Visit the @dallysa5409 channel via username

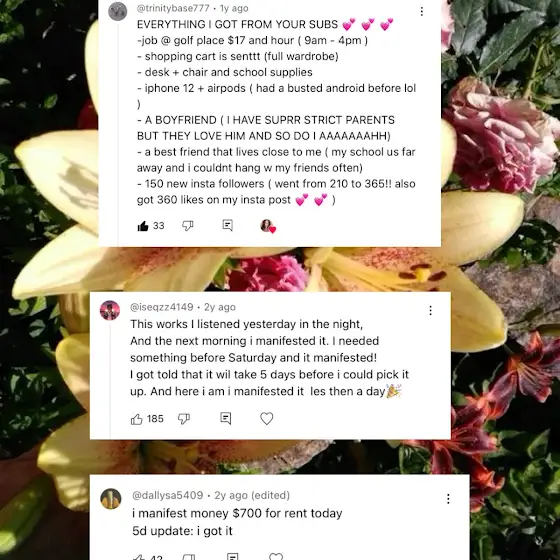[x=168, y=495]
